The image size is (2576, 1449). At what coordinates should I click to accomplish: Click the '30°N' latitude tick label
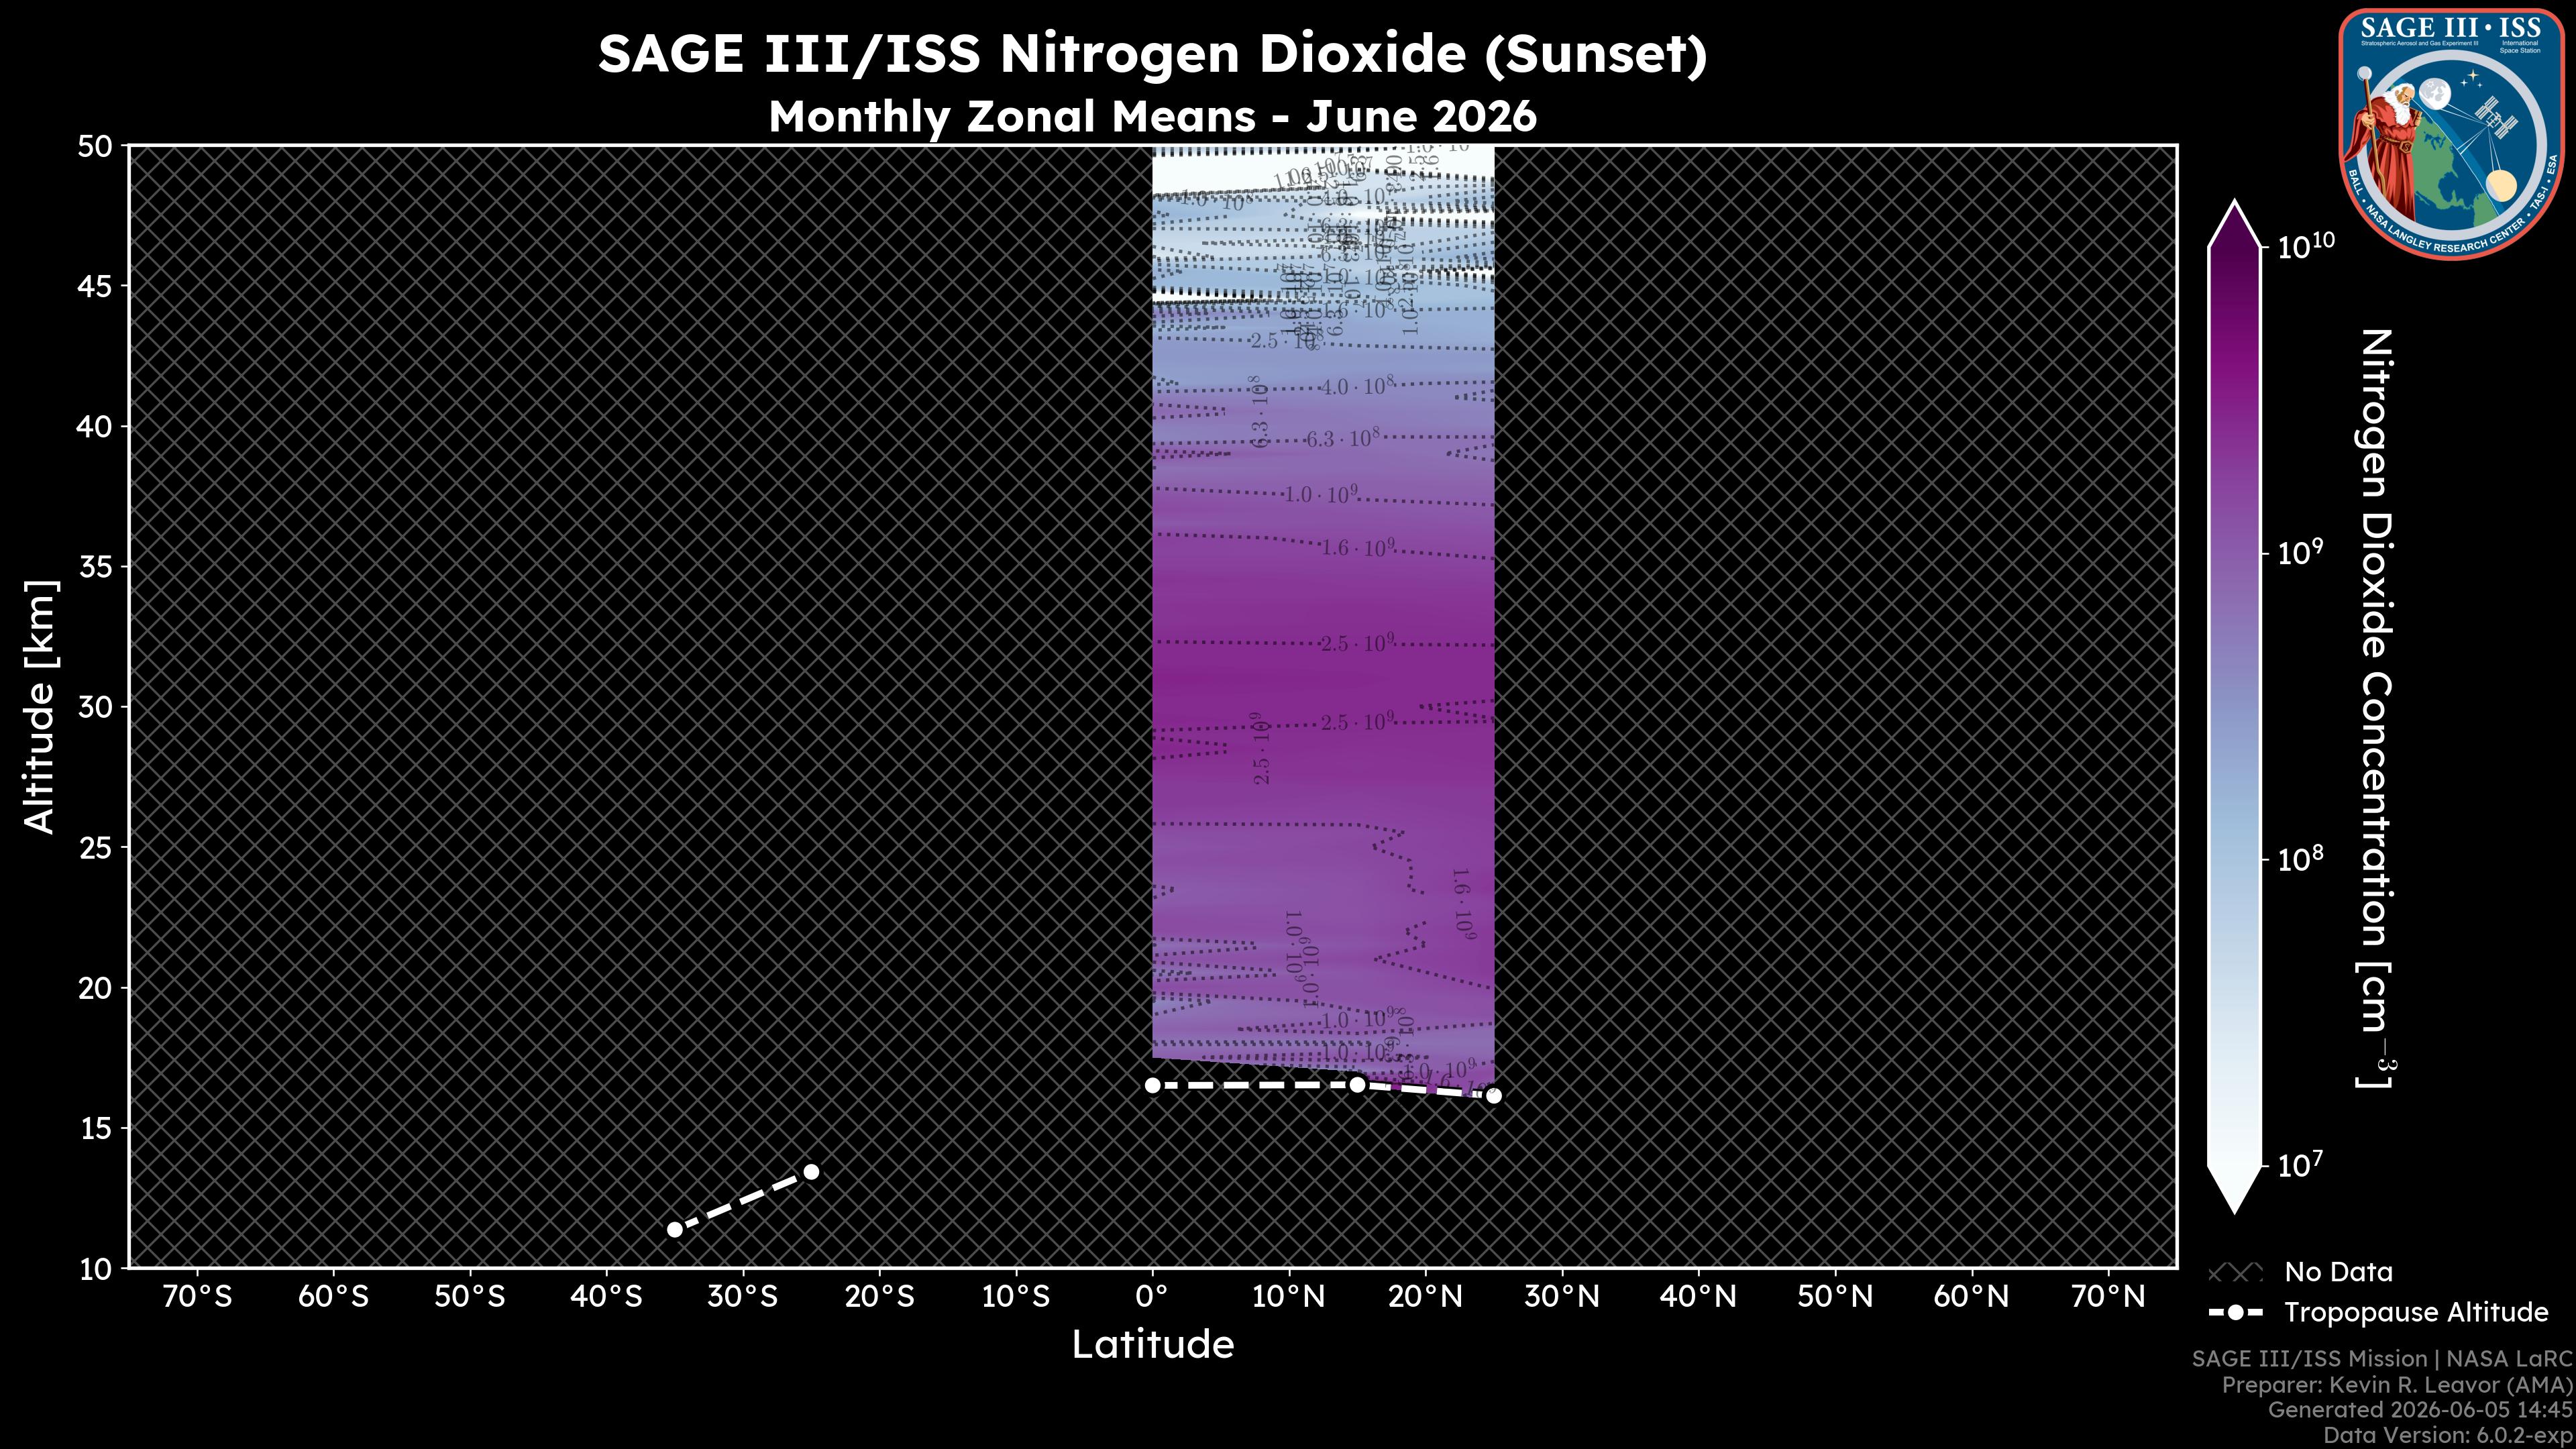coord(1562,1297)
